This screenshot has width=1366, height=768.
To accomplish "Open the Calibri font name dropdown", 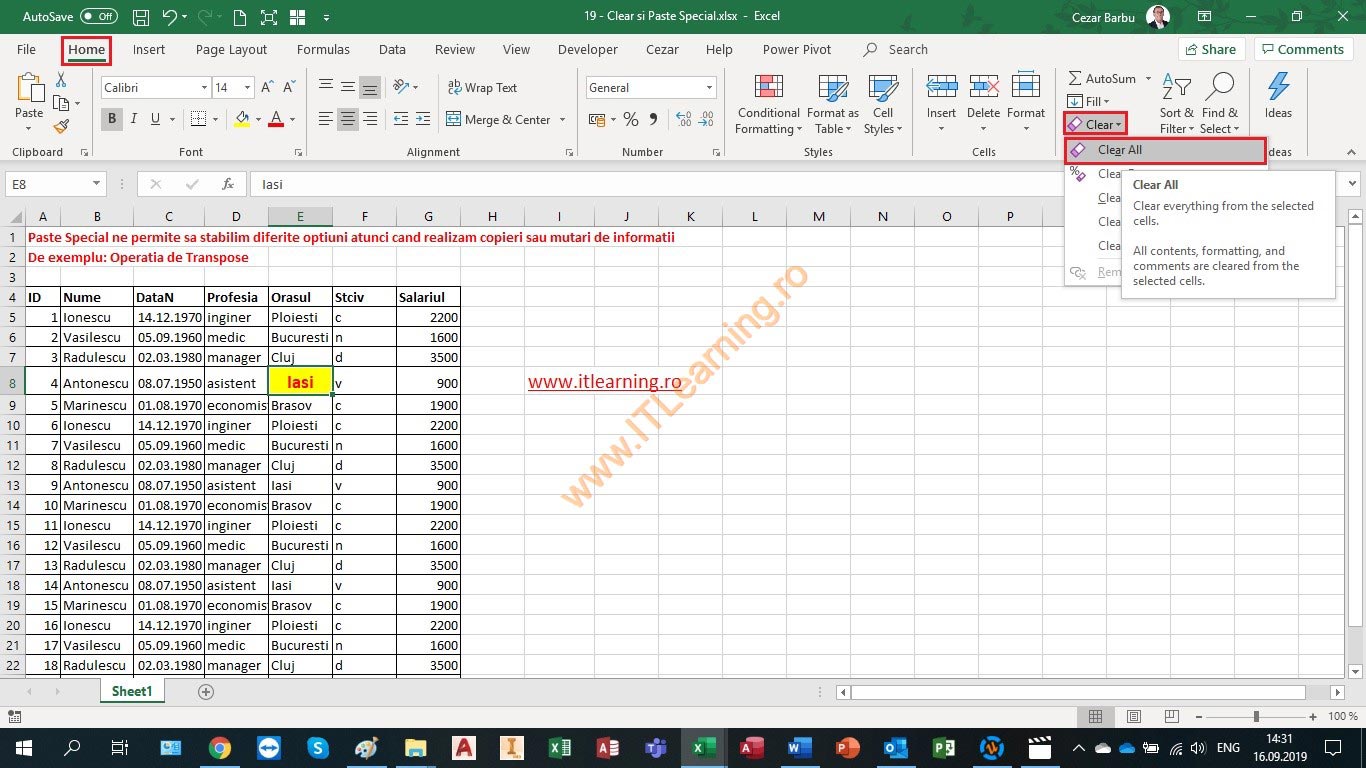I will coord(204,88).
